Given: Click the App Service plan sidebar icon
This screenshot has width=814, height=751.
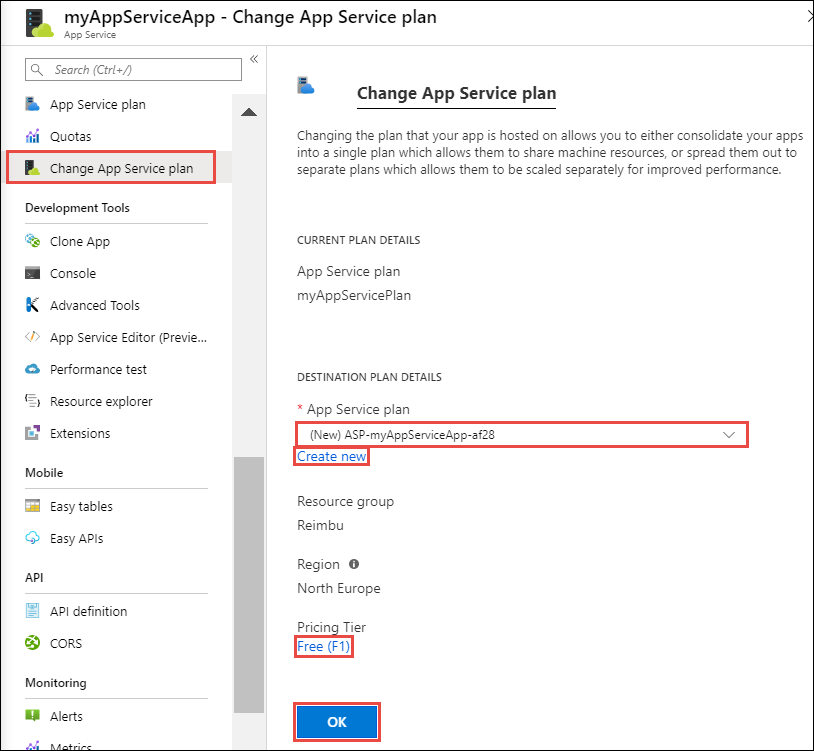Looking at the screenshot, I should [x=32, y=104].
